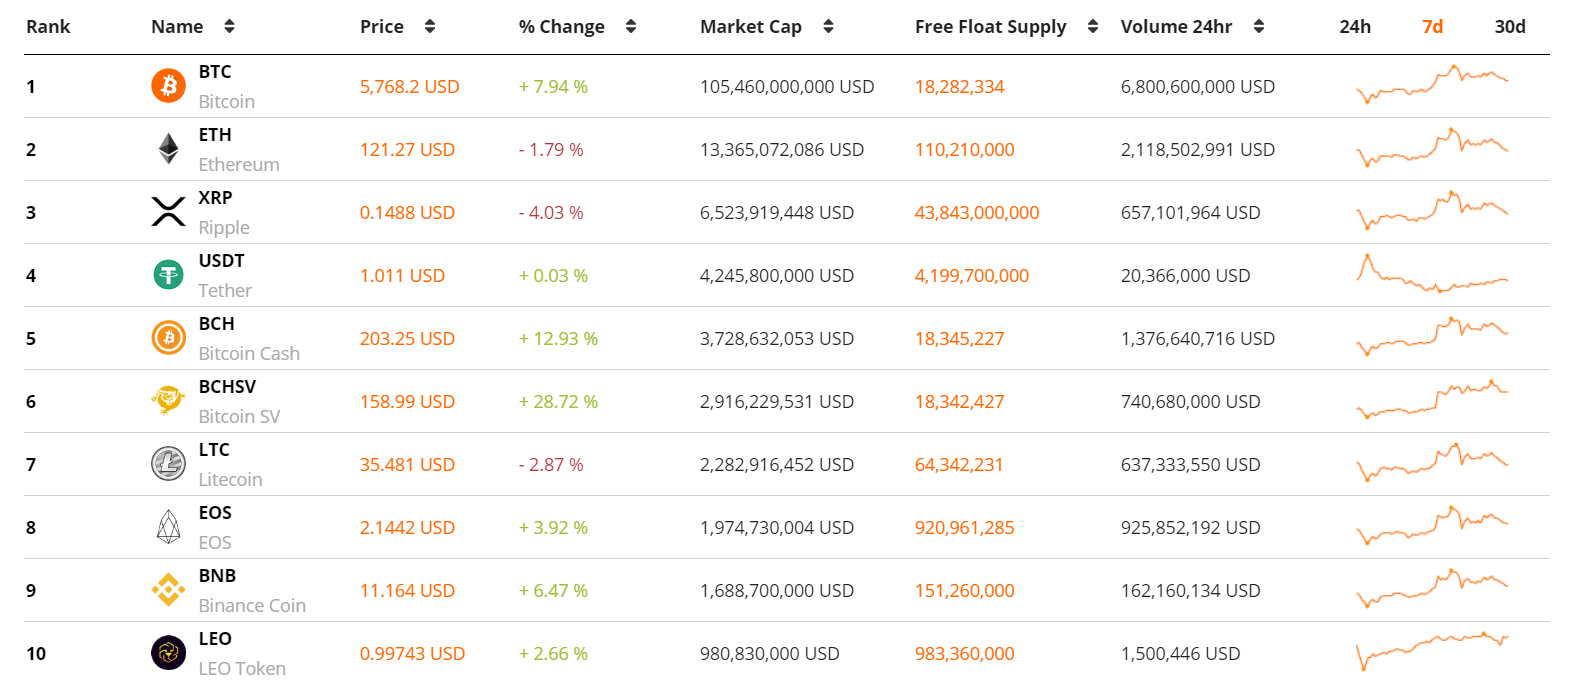Click Litecoin free float supply 64,342,231
The image size is (1573, 680).
(958, 465)
